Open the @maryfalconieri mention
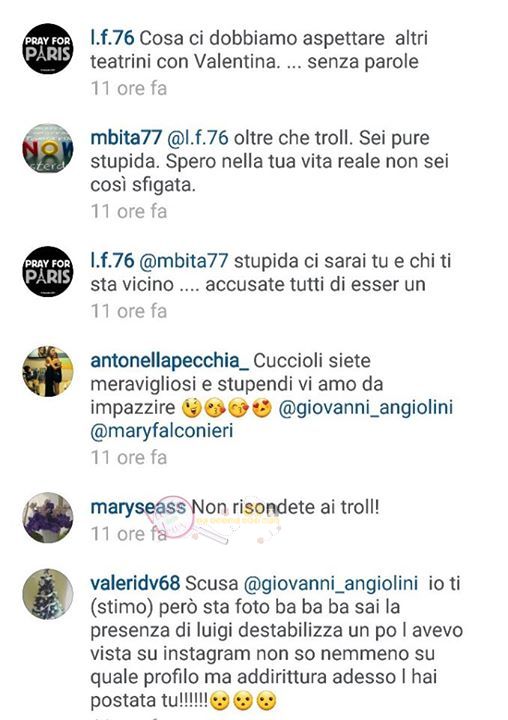The height and width of the screenshot is (720, 508). (162, 431)
